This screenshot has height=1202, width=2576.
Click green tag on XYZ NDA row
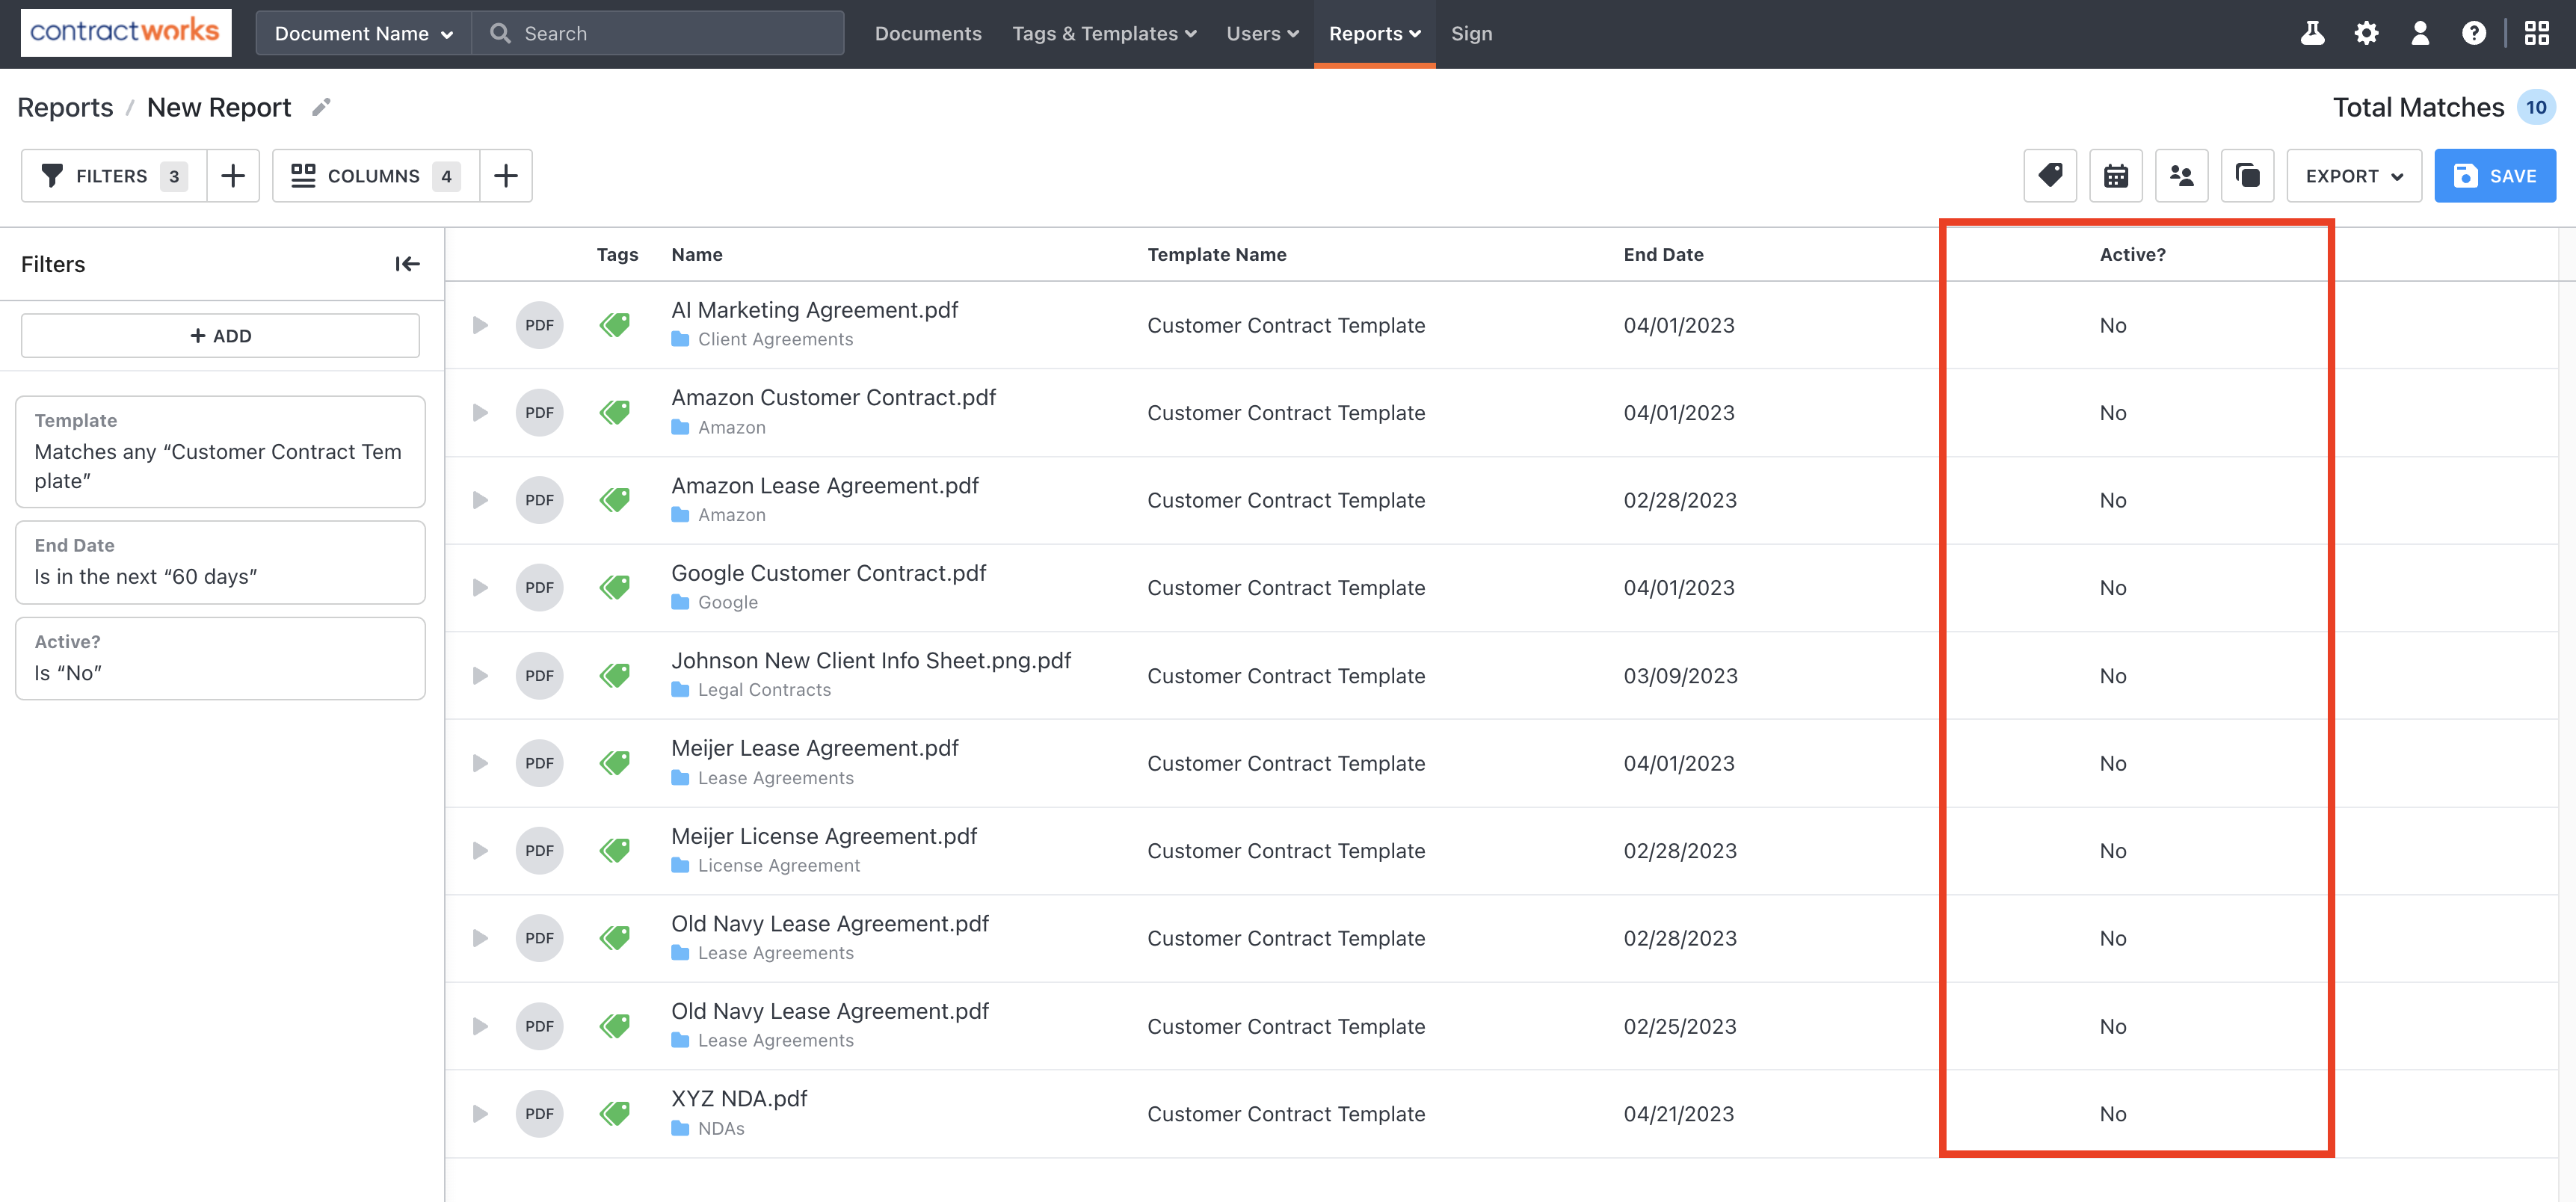615,1113
